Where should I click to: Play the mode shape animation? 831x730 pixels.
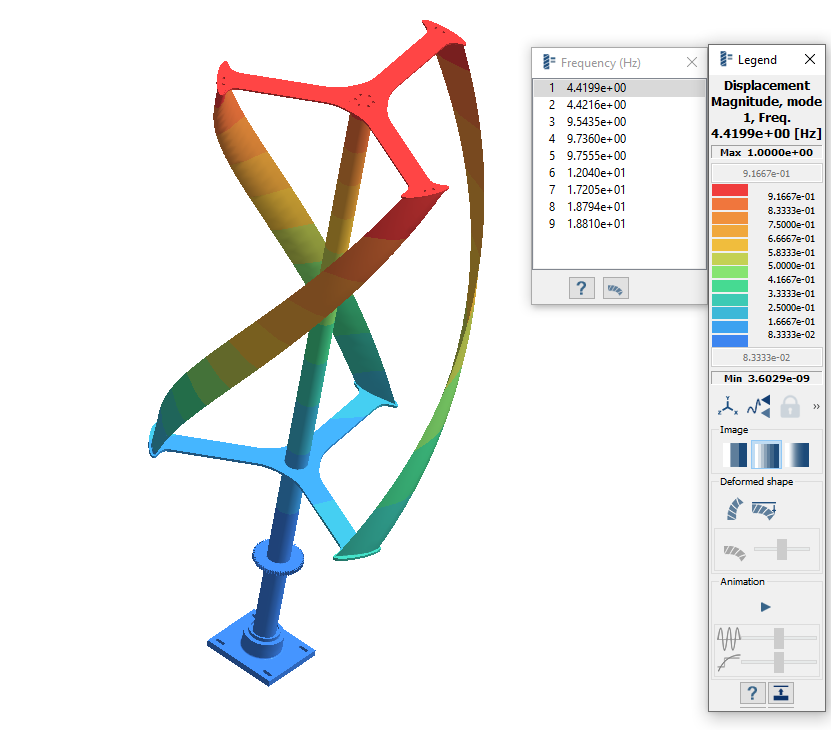766,607
